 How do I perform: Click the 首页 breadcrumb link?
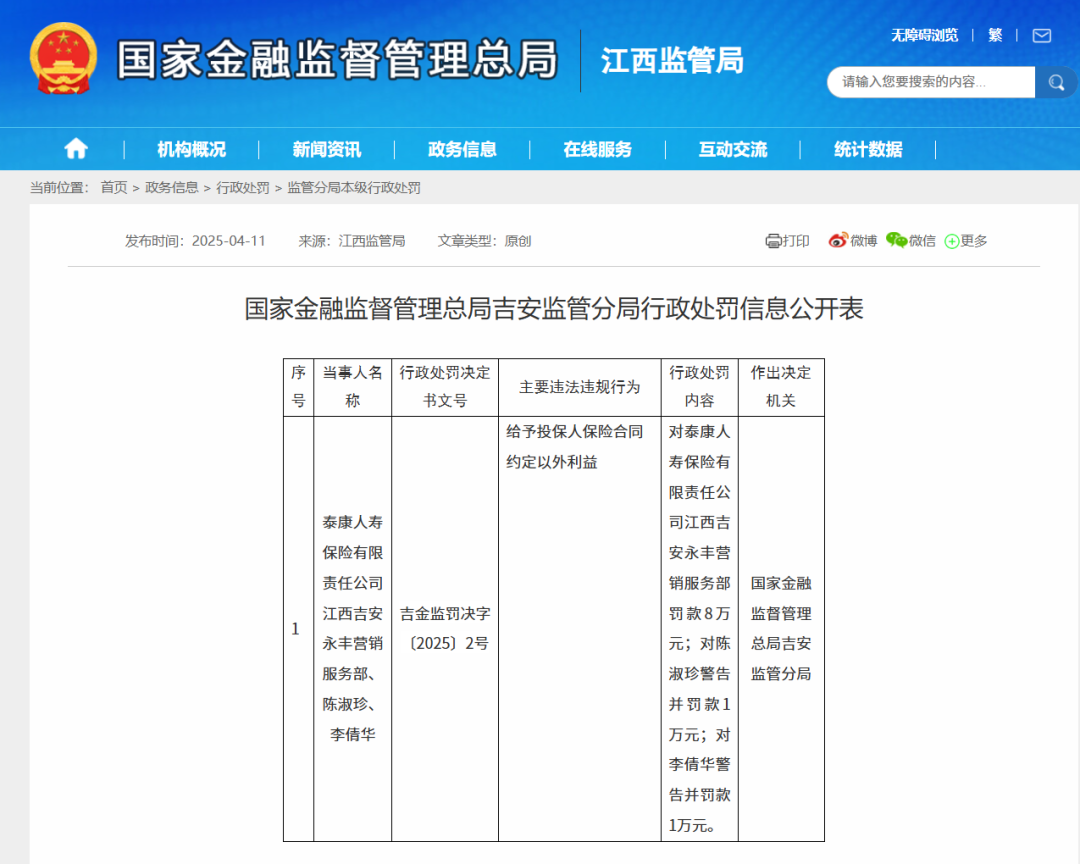point(114,187)
